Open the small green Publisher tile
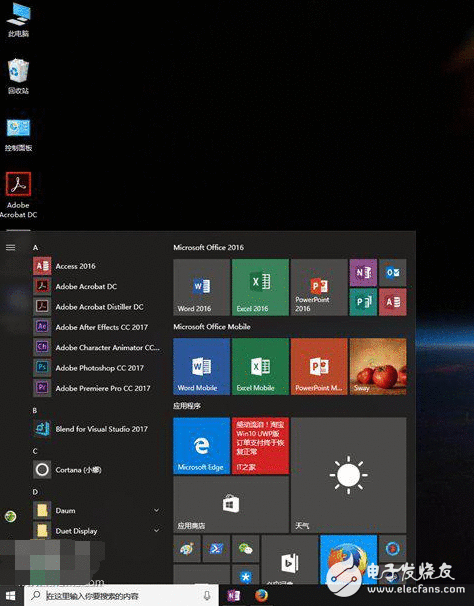The image size is (474, 606). tap(363, 302)
